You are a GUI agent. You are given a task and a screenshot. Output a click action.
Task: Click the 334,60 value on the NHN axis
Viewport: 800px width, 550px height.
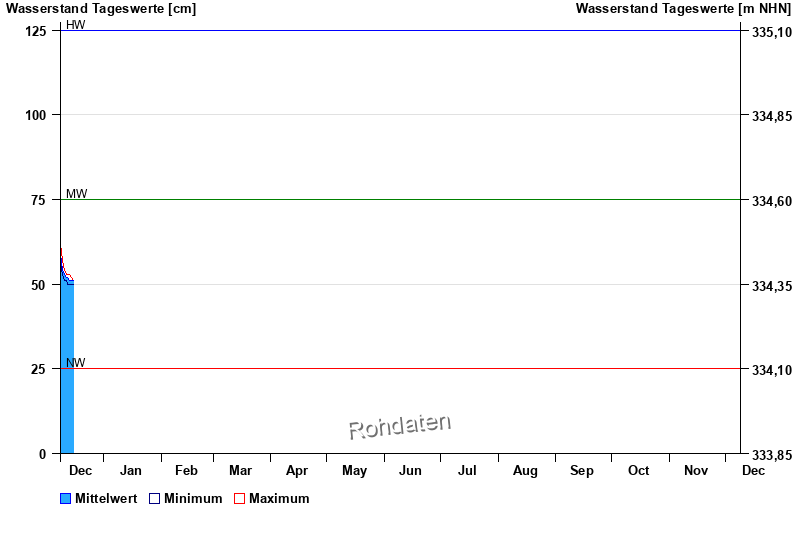(770, 201)
